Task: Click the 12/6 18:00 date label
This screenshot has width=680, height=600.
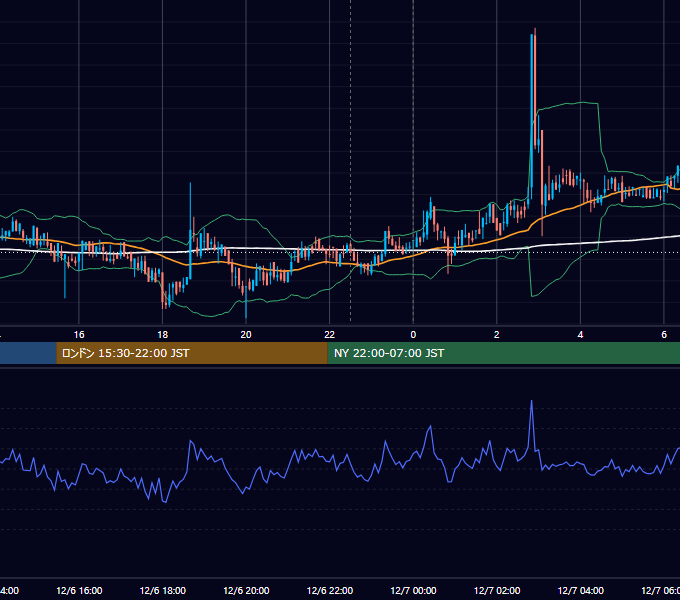Action: (163, 591)
